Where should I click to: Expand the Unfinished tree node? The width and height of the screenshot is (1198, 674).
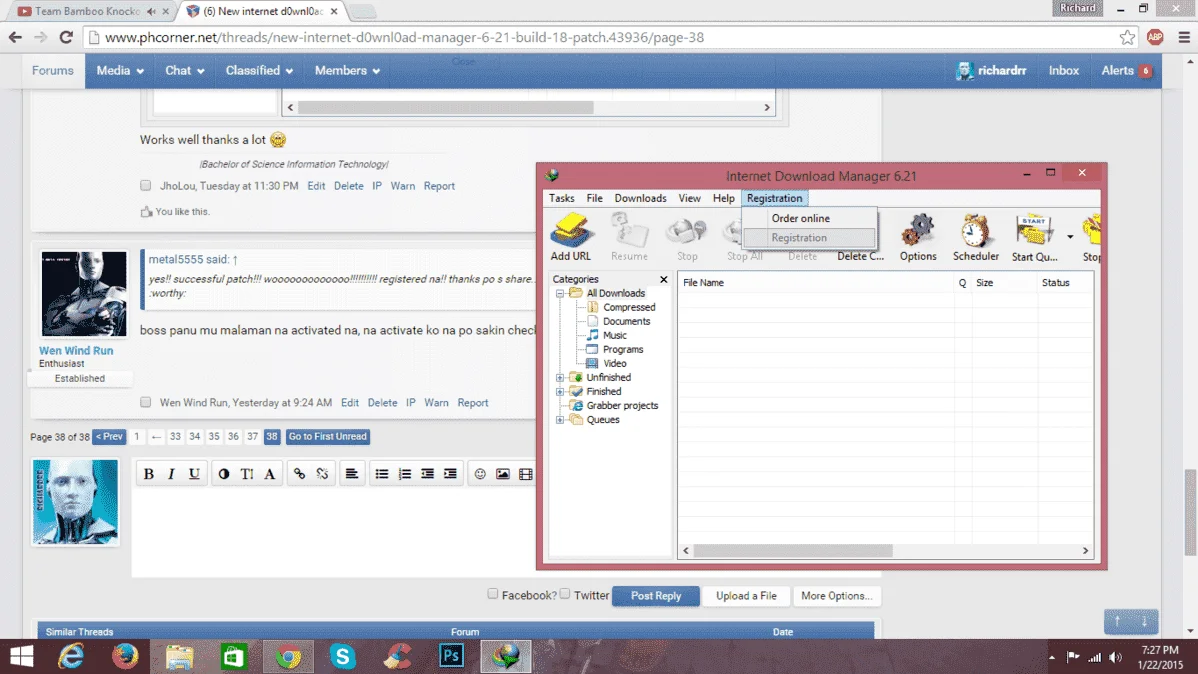click(x=560, y=378)
